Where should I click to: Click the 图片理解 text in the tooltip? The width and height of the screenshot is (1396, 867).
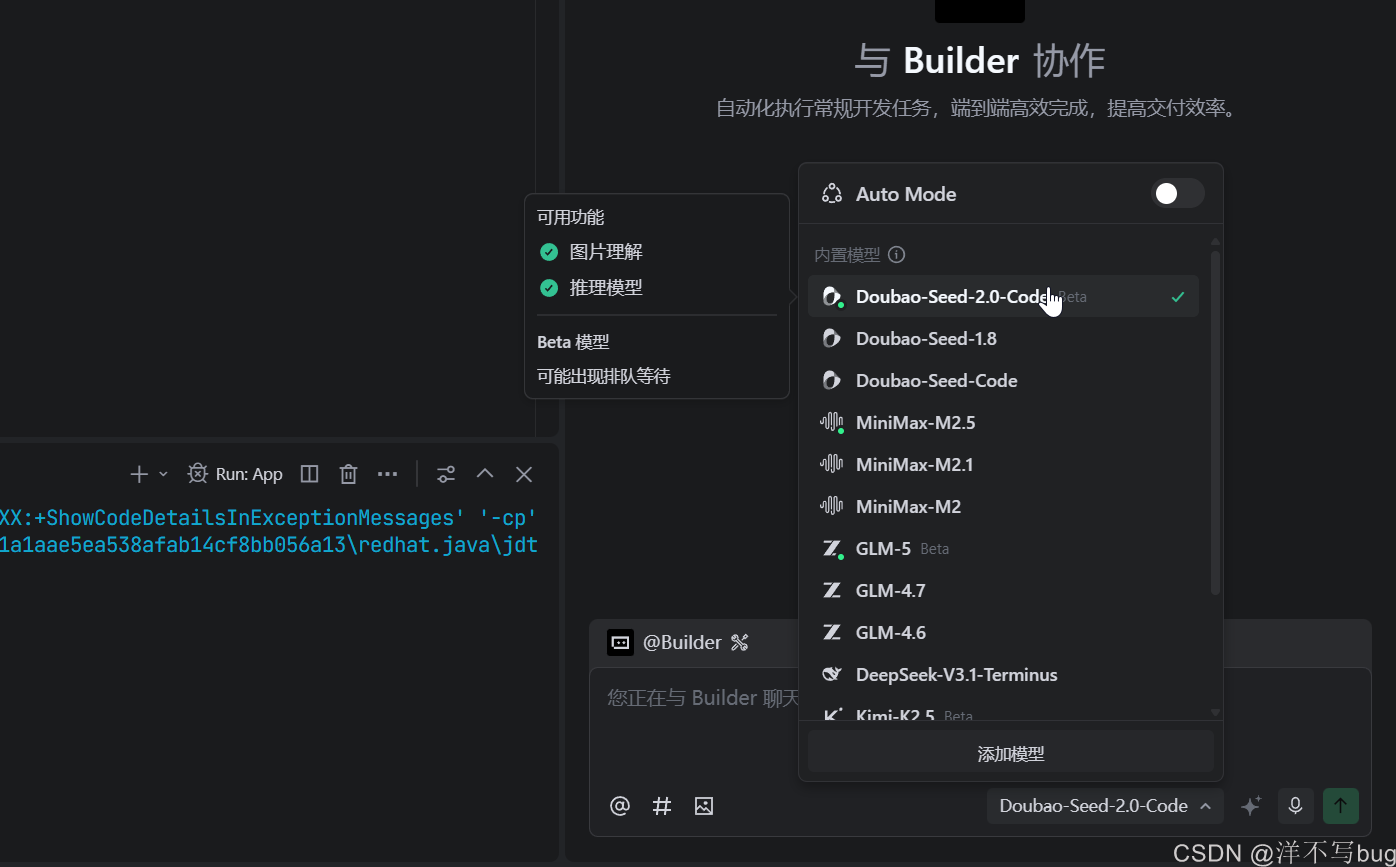point(606,252)
